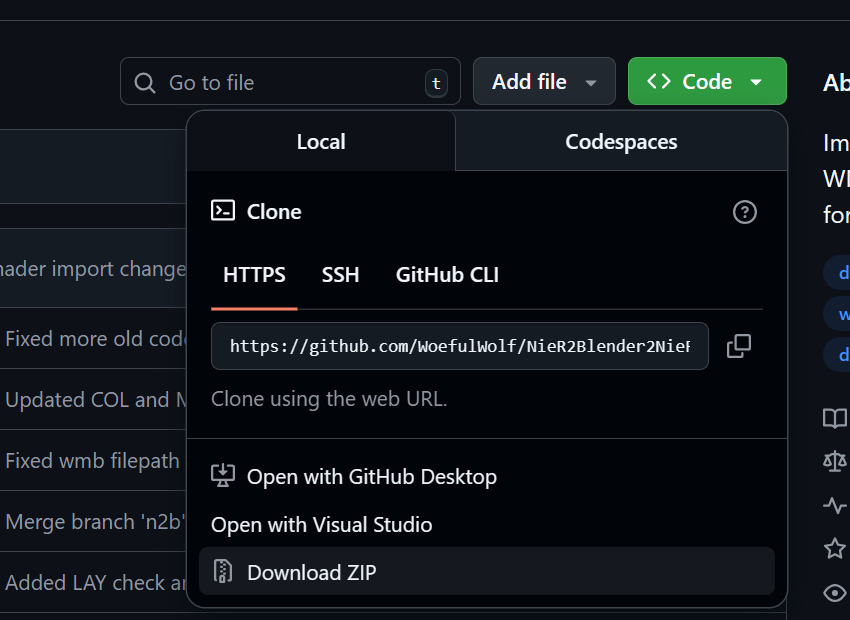Click the book readme icon in sidebar

click(834, 418)
